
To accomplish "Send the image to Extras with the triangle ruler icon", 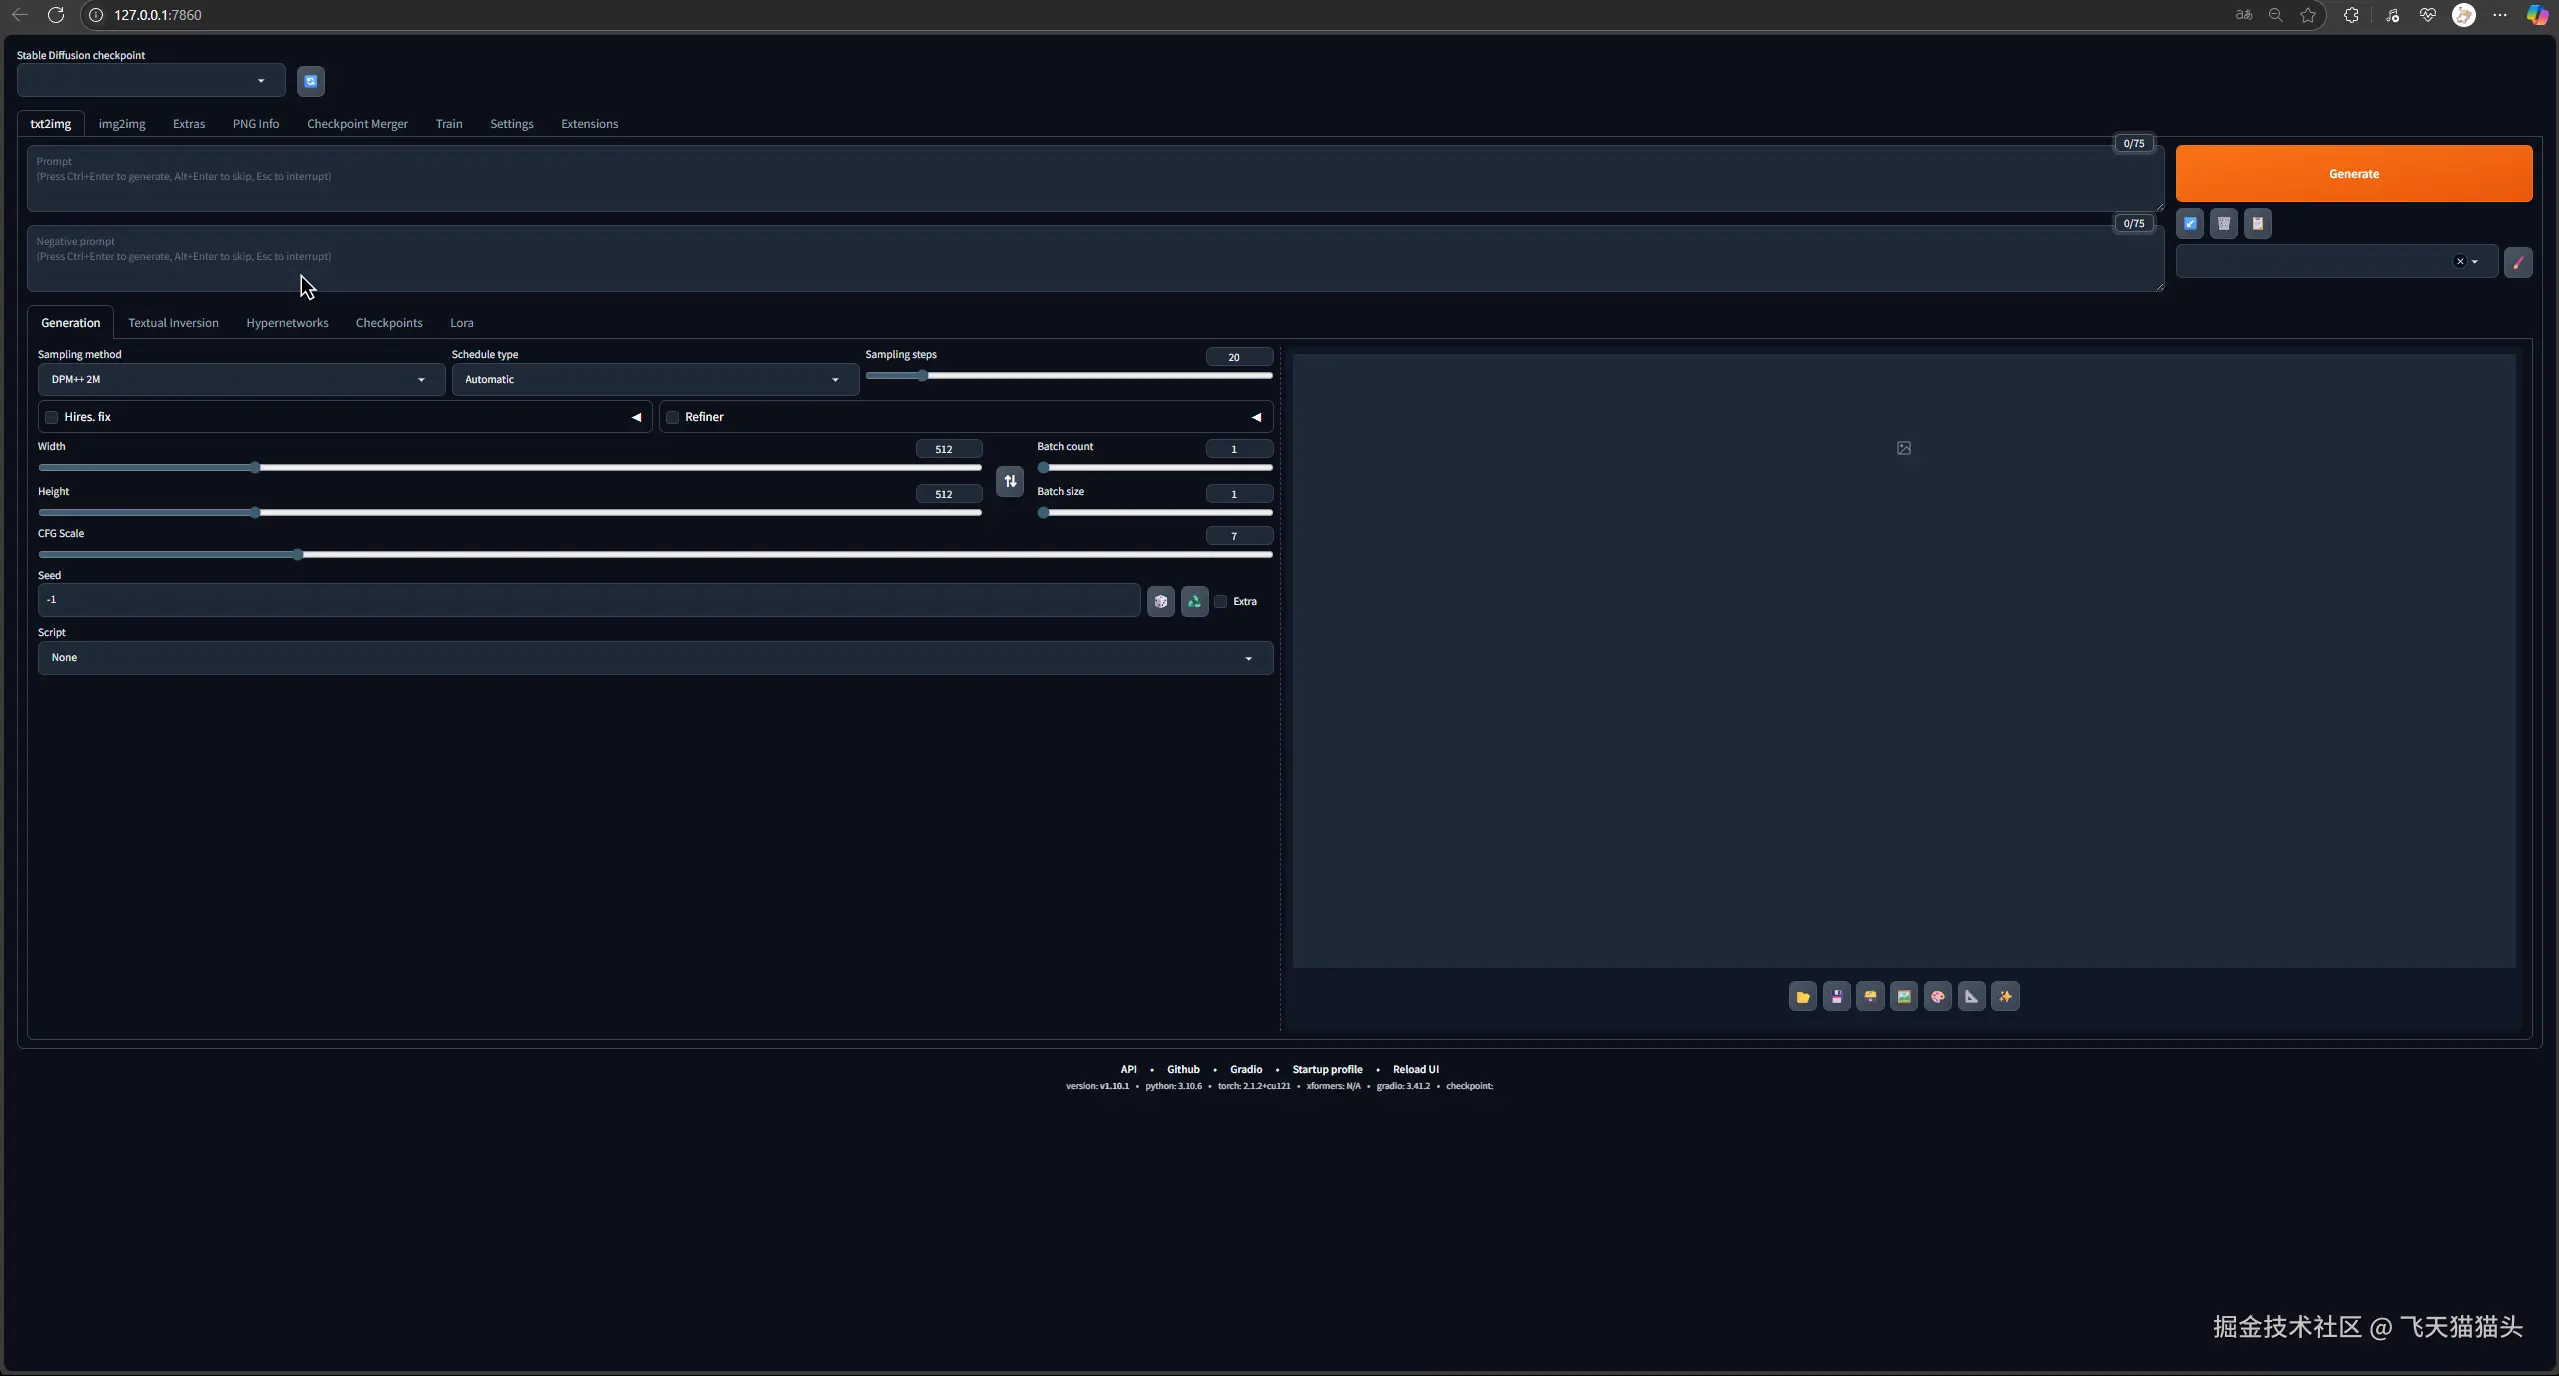I will tap(1972, 996).
